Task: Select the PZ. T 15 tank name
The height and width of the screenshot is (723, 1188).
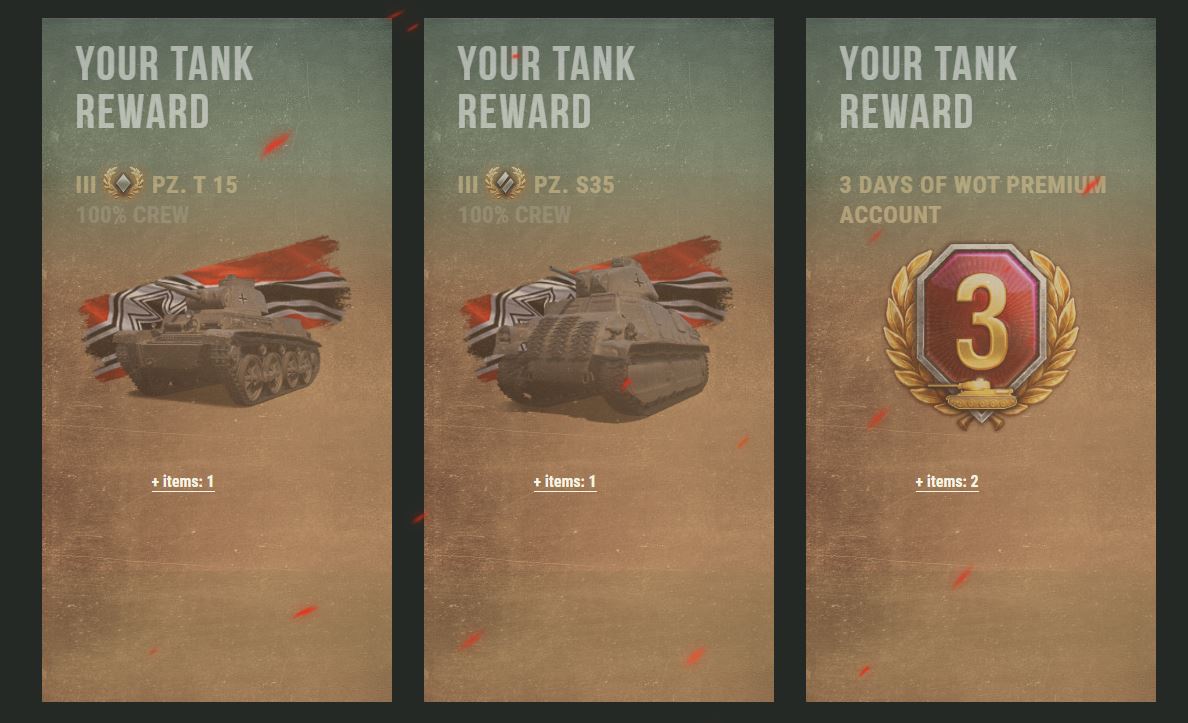Action: click(x=195, y=185)
